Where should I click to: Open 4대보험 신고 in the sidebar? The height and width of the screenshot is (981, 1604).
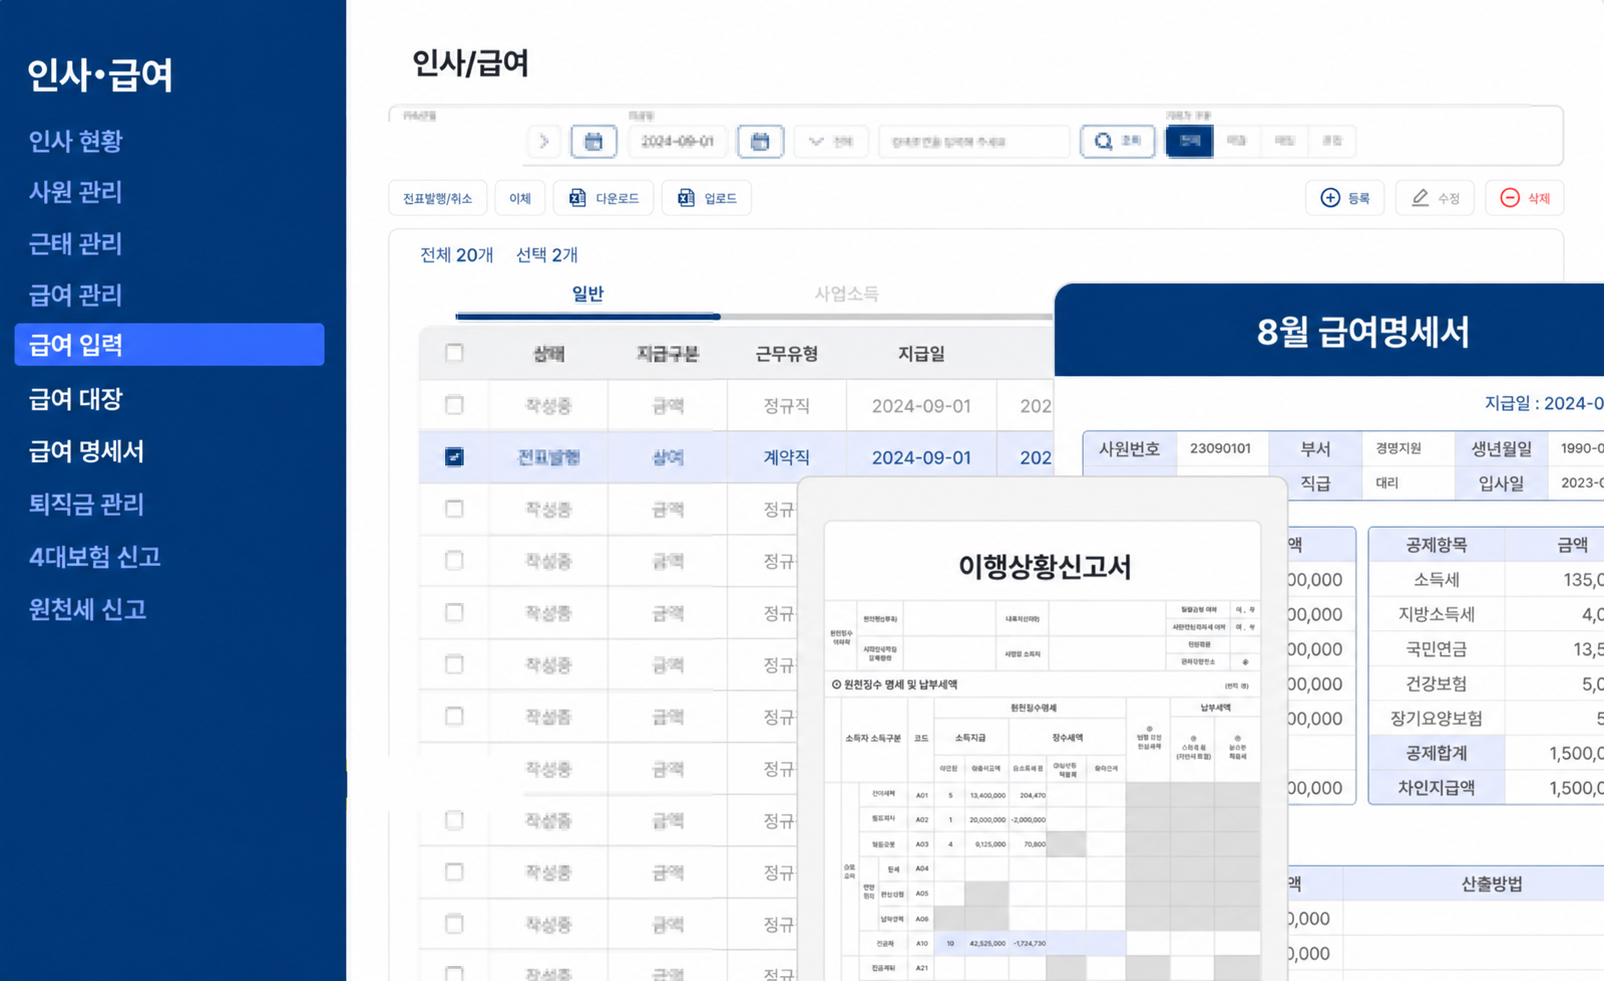coord(95,557)
